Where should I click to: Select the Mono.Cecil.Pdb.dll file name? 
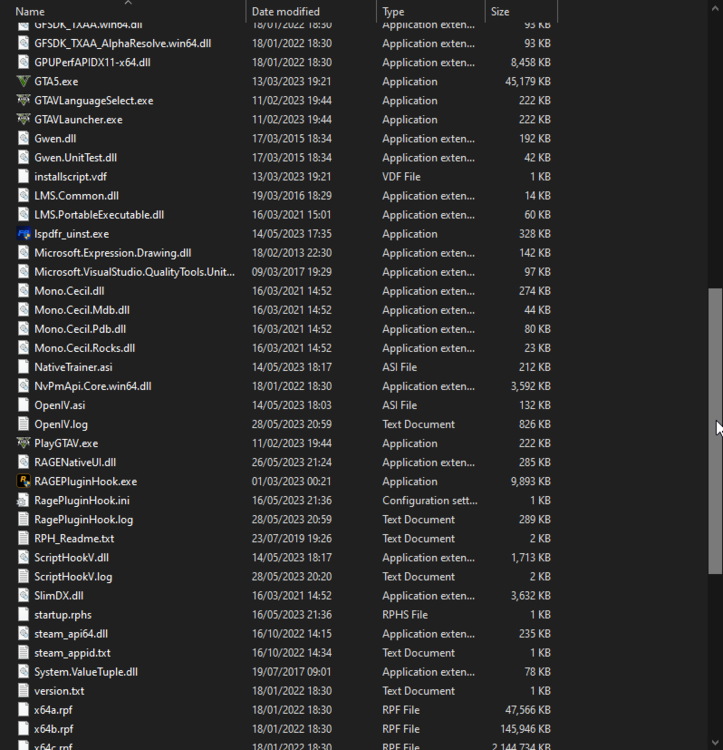(80, 329)
